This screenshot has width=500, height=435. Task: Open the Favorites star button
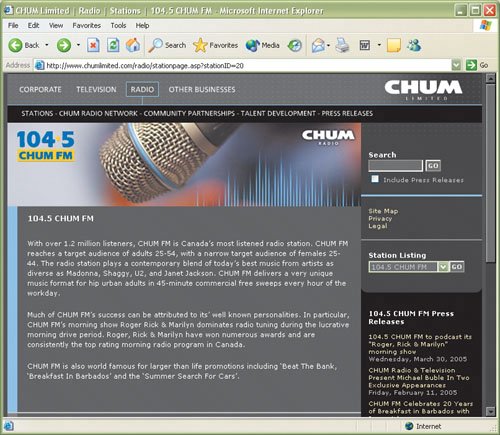215,45
